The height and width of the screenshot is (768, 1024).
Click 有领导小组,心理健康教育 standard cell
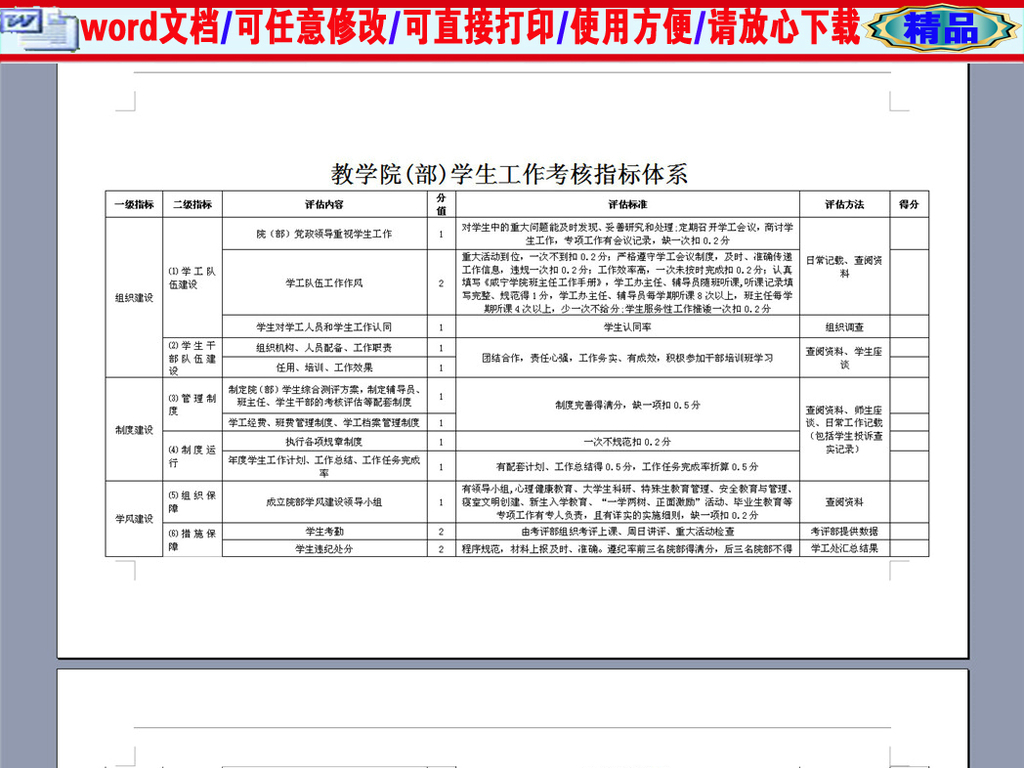tap(628, 502)
